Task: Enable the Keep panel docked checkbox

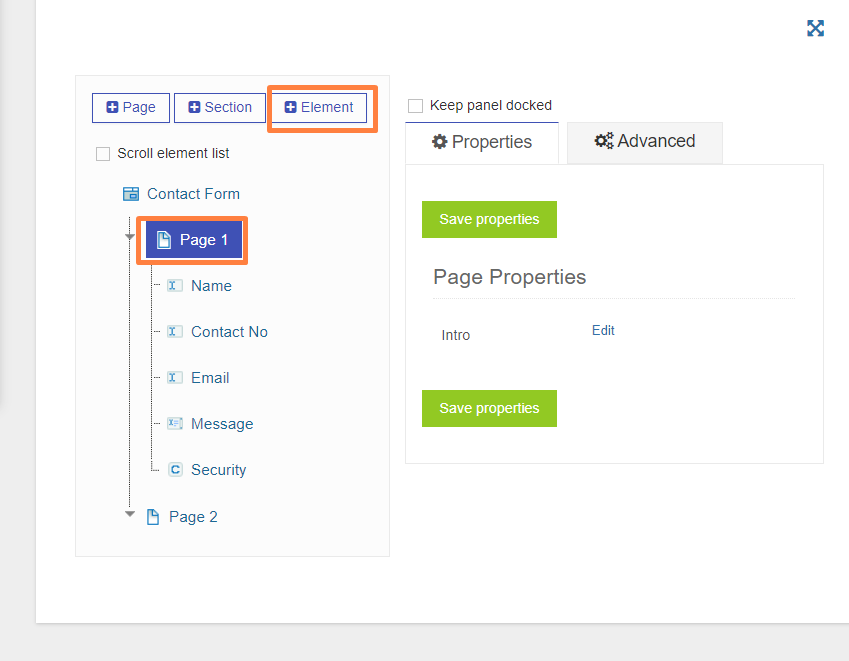Action: pyautogui.click(x=415, y=106)
